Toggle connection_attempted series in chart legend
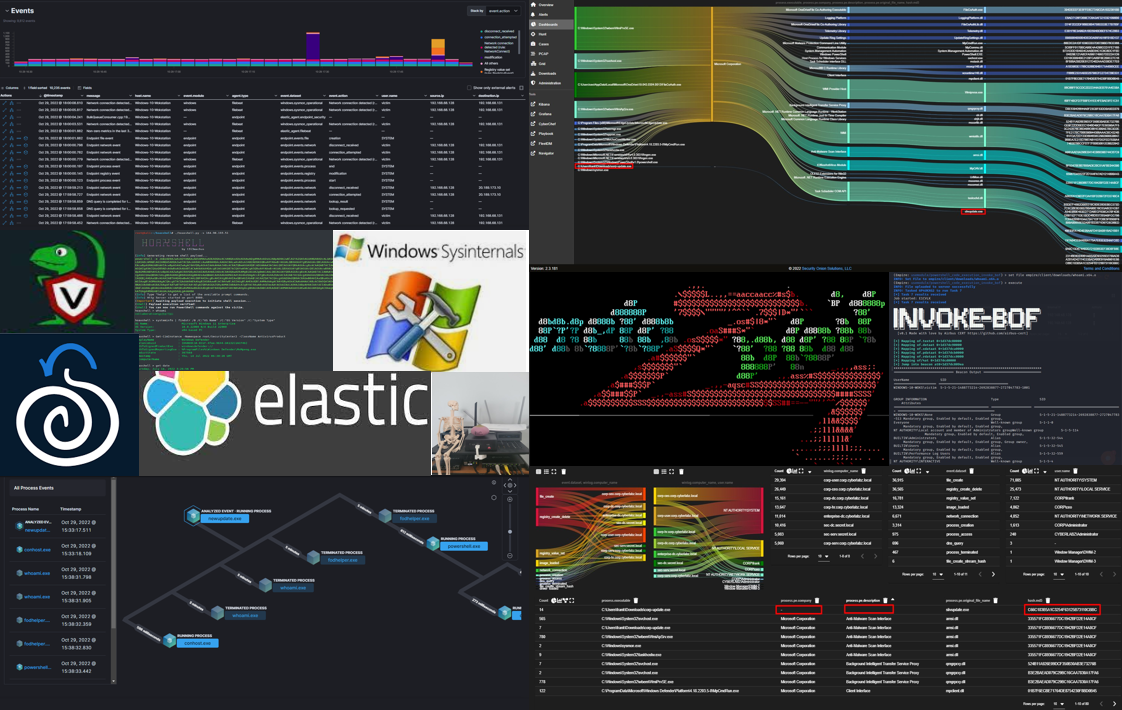Screen dimensions: 1122x710 499,37
